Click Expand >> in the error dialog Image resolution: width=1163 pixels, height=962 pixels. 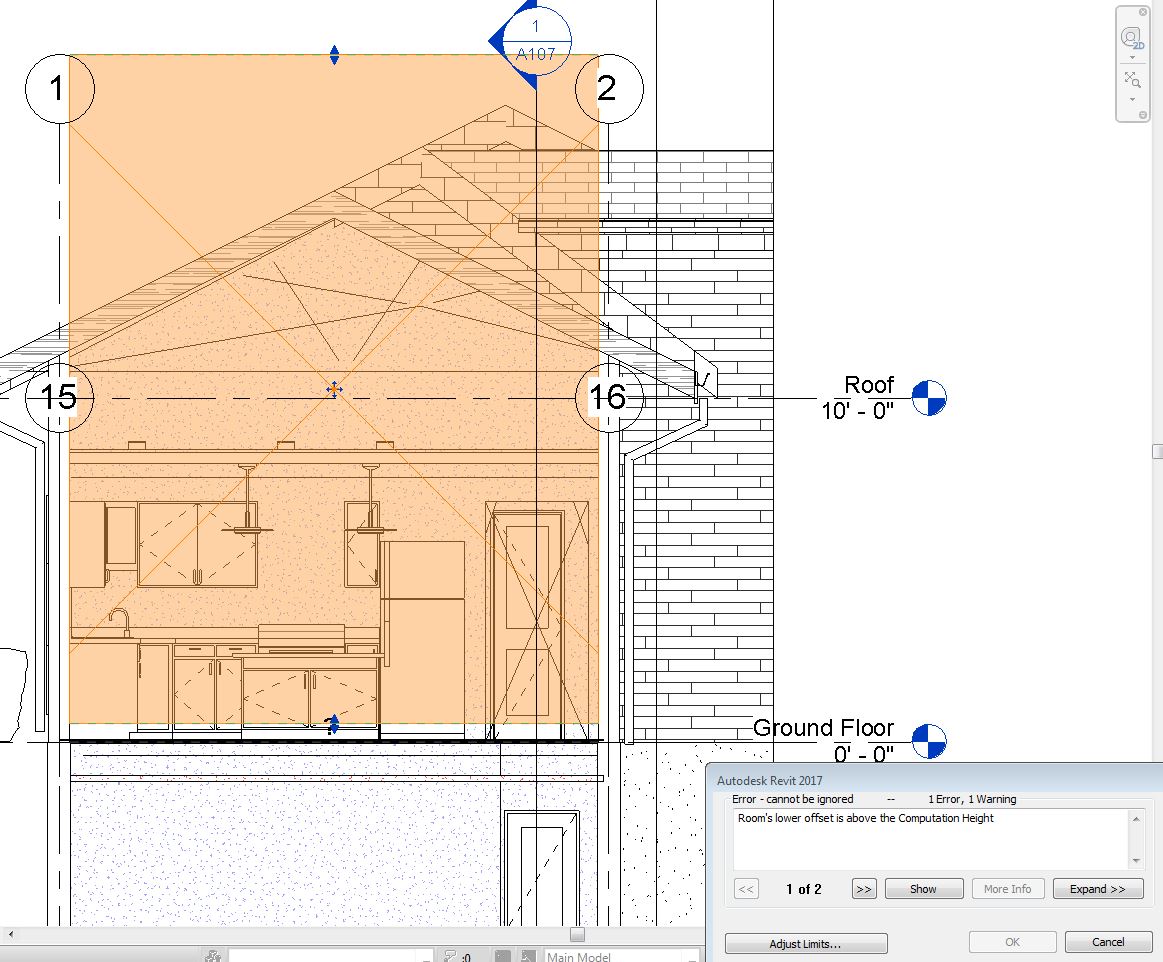pos(1097,888)
